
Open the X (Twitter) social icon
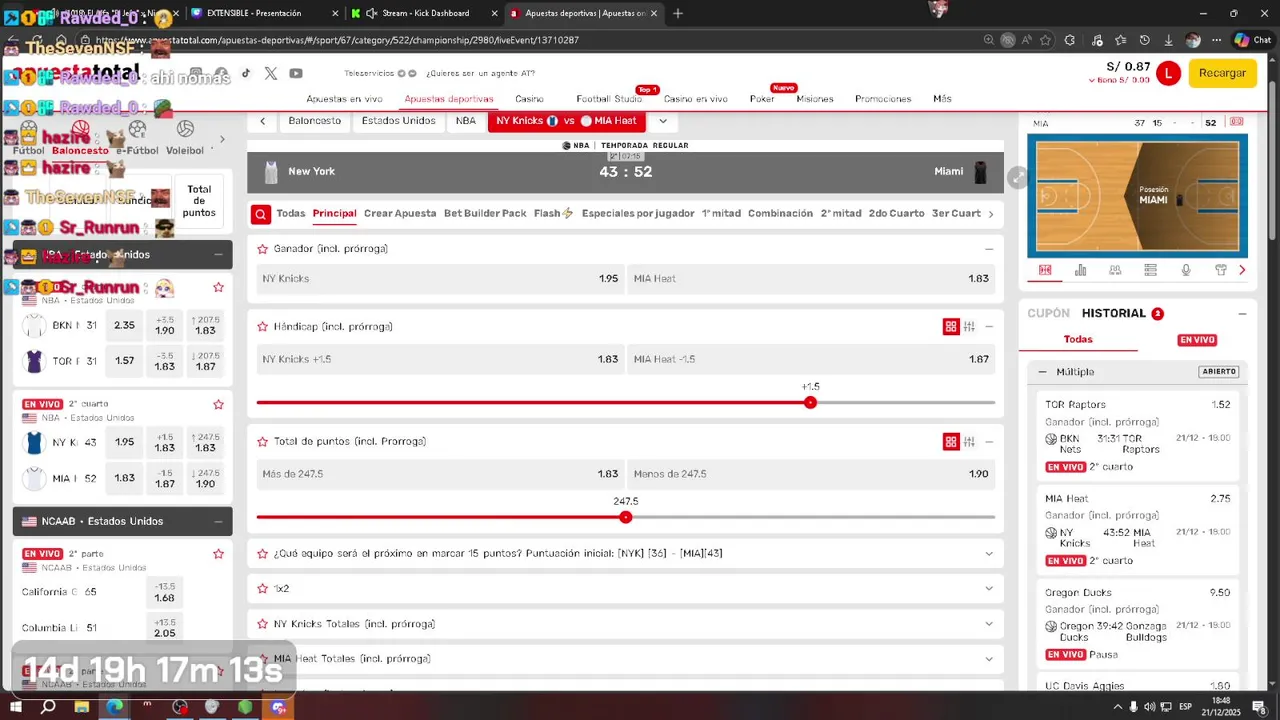coord(271,73)
